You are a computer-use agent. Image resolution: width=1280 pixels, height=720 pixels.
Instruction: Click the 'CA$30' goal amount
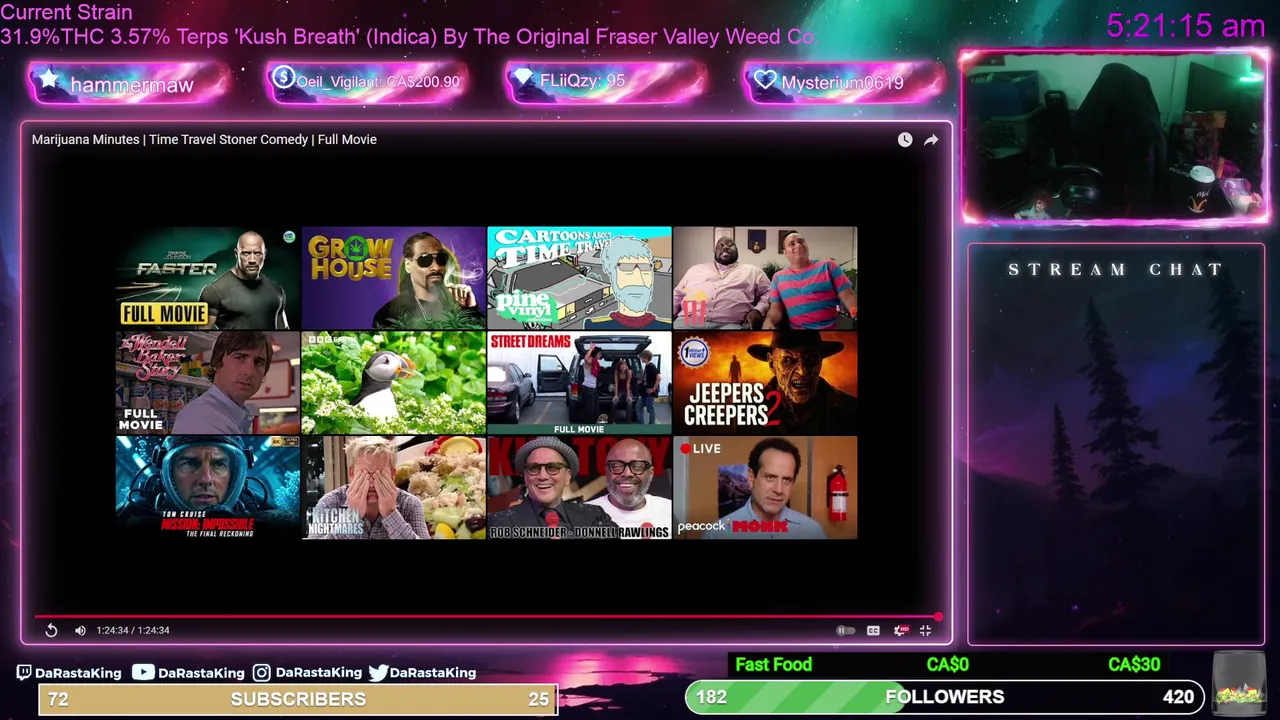coord(1134,665)
